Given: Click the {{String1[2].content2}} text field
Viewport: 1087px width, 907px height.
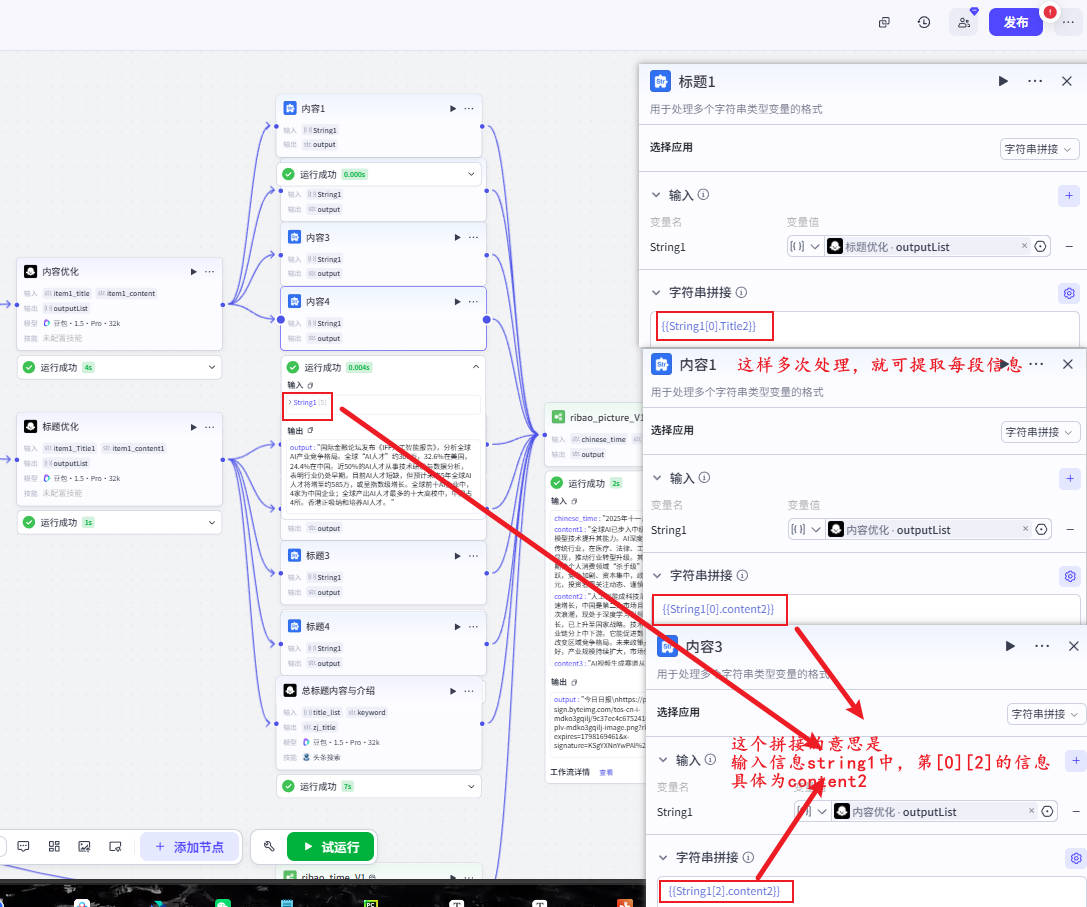Looking at the screenshot, I should pos(872,891).
